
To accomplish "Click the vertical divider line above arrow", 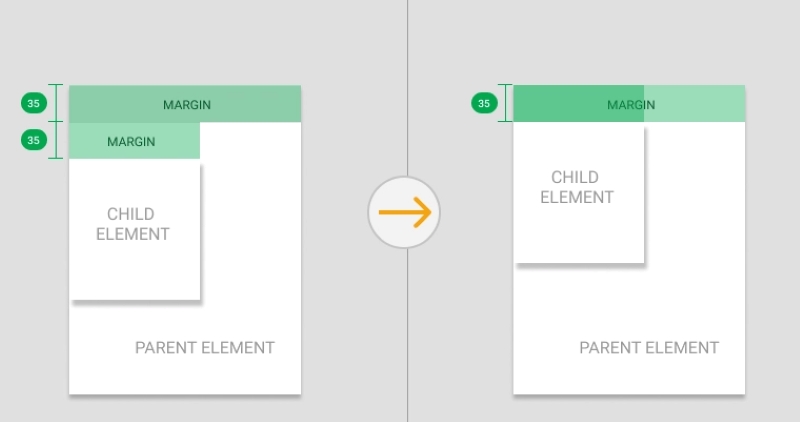I will [x=407, y=88].
